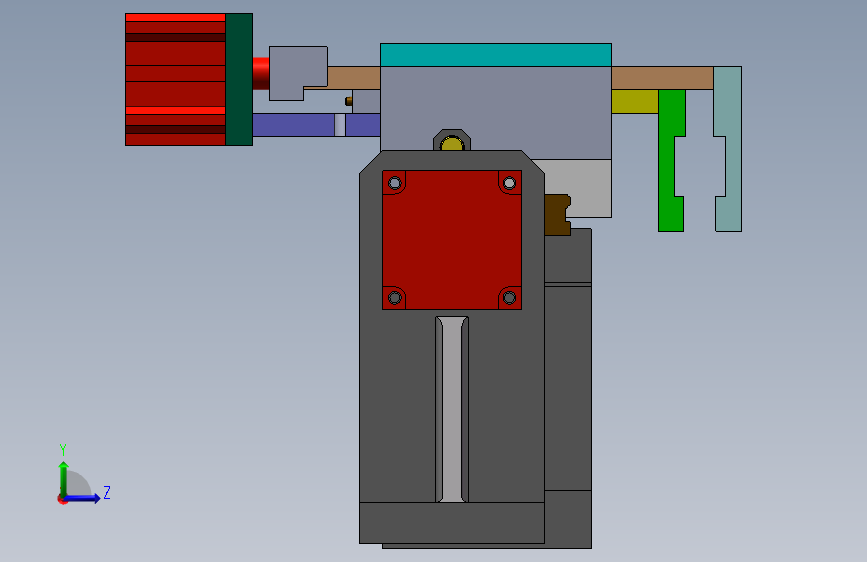Select the yellow brass bushing circle
Viewport: 867px width, 562px height.
(x=452, y=144)
